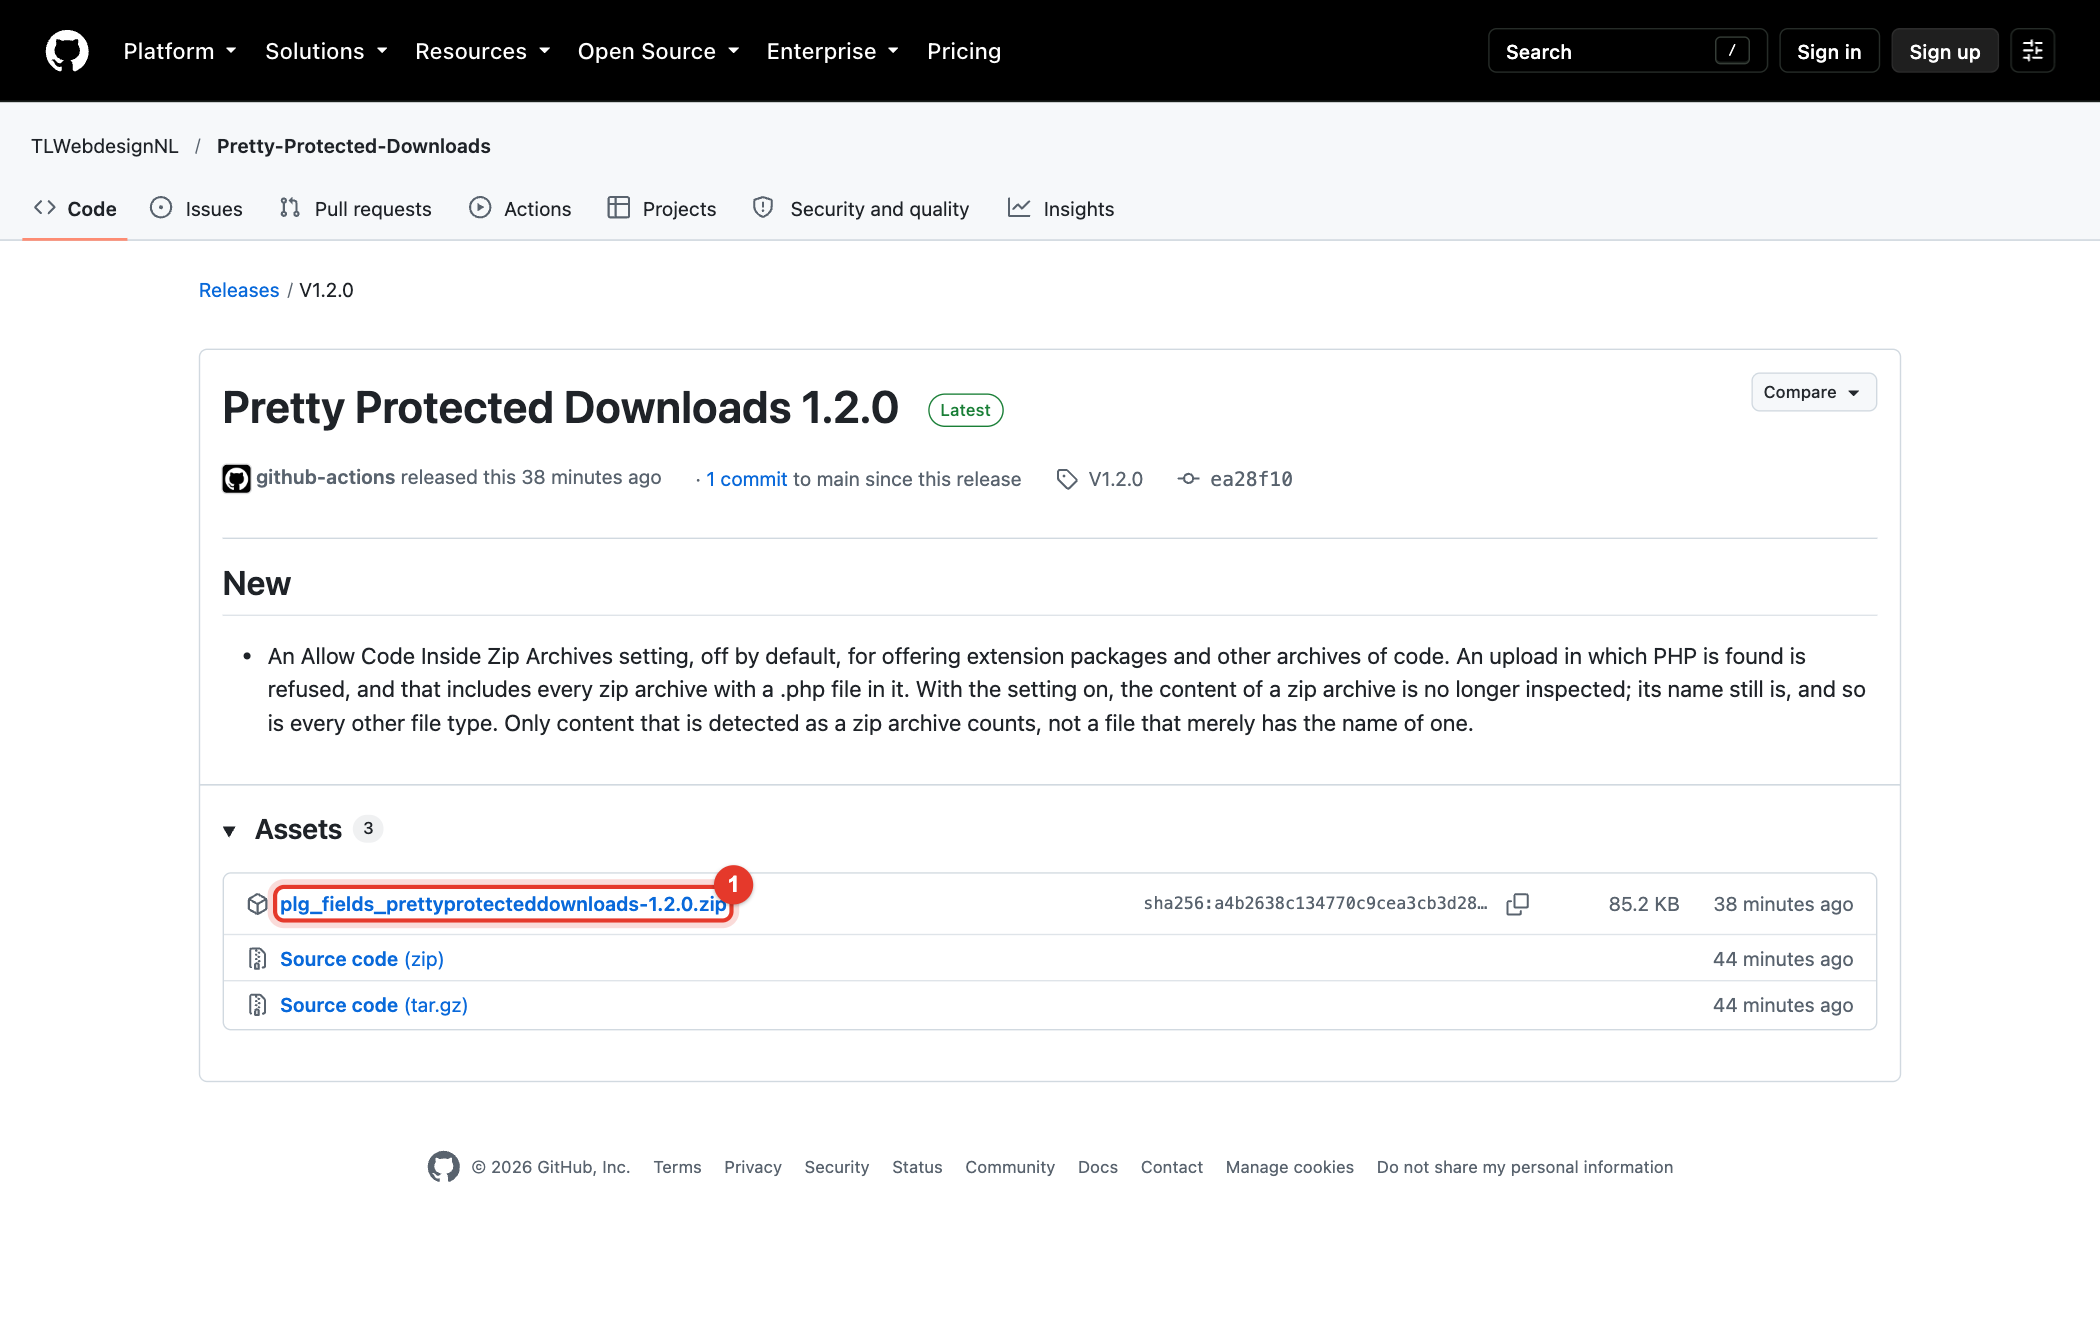Download Source code (tar.gz)
2100x1330 pixels.
pos(374,1005)
